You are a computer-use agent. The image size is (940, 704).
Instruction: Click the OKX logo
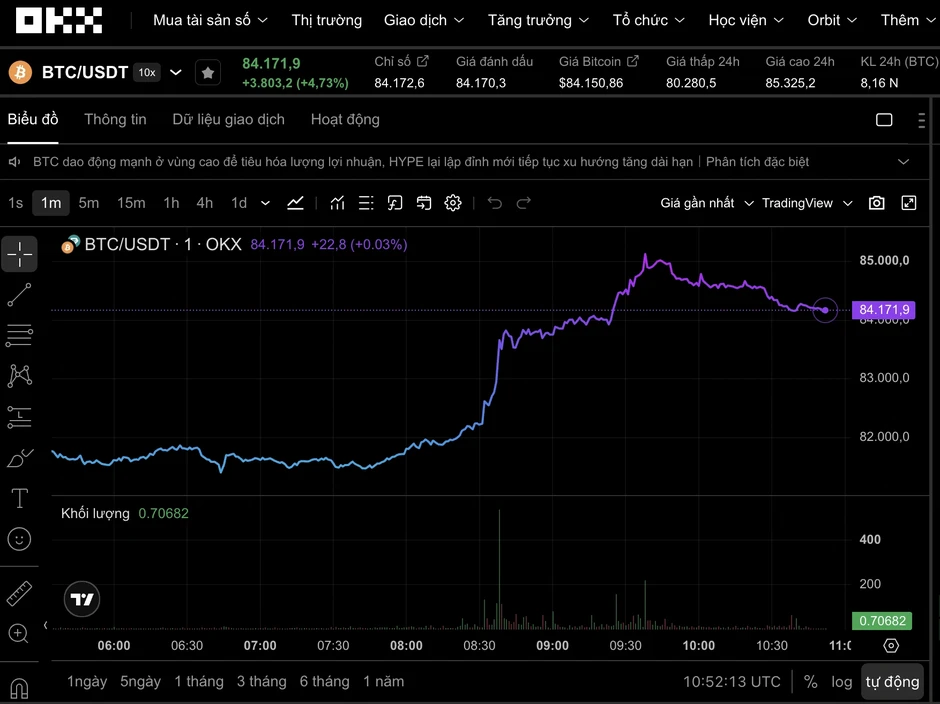click(59, 20)
